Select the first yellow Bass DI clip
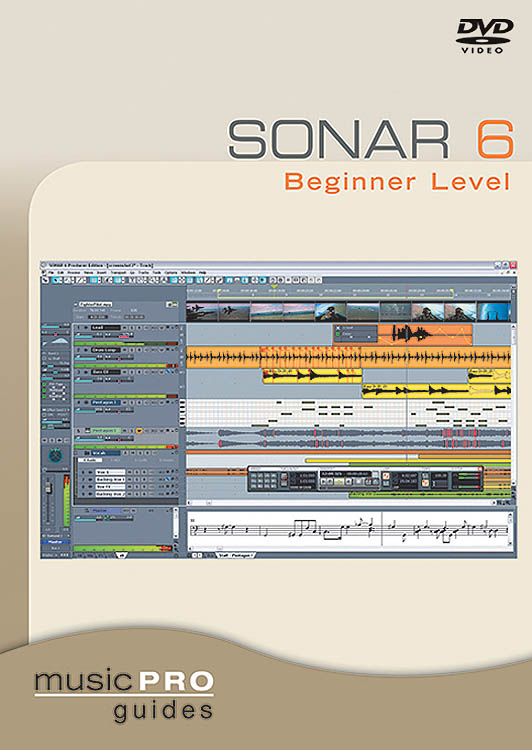 point(312,376)
